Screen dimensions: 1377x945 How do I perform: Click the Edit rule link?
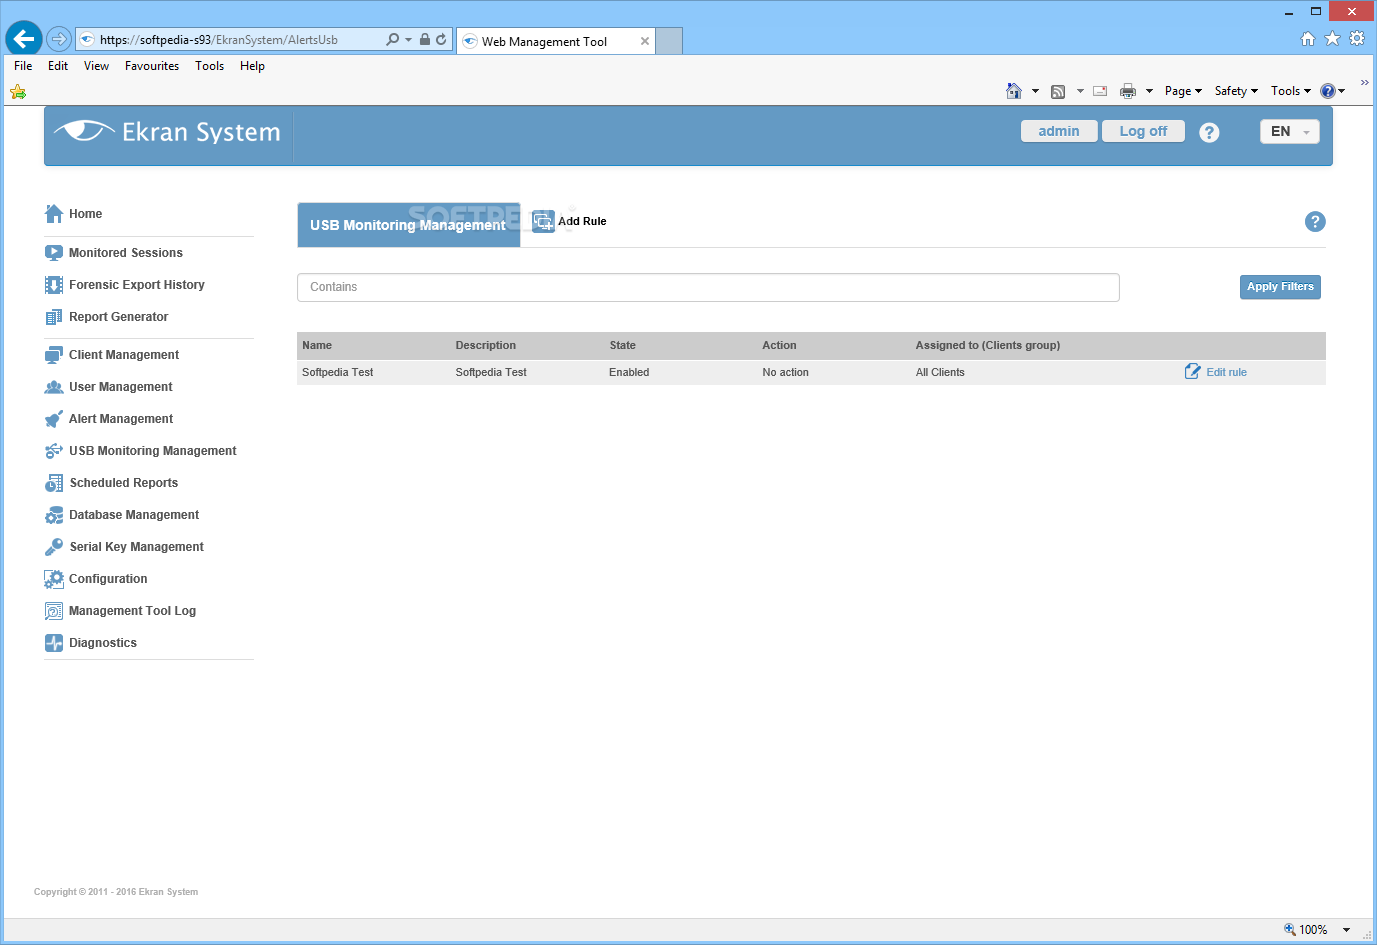tap(1226, 372)
